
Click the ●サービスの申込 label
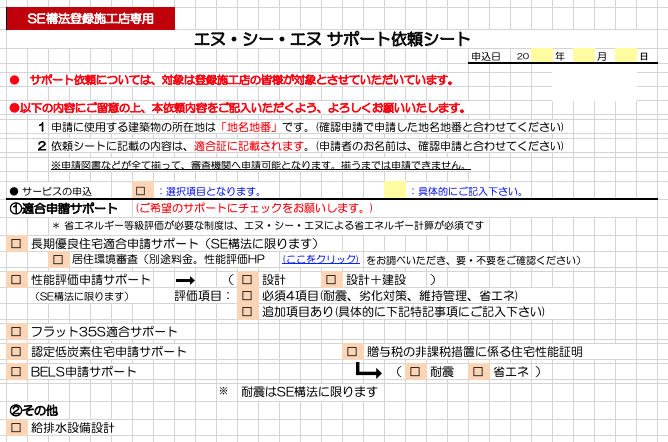[51, 191]
